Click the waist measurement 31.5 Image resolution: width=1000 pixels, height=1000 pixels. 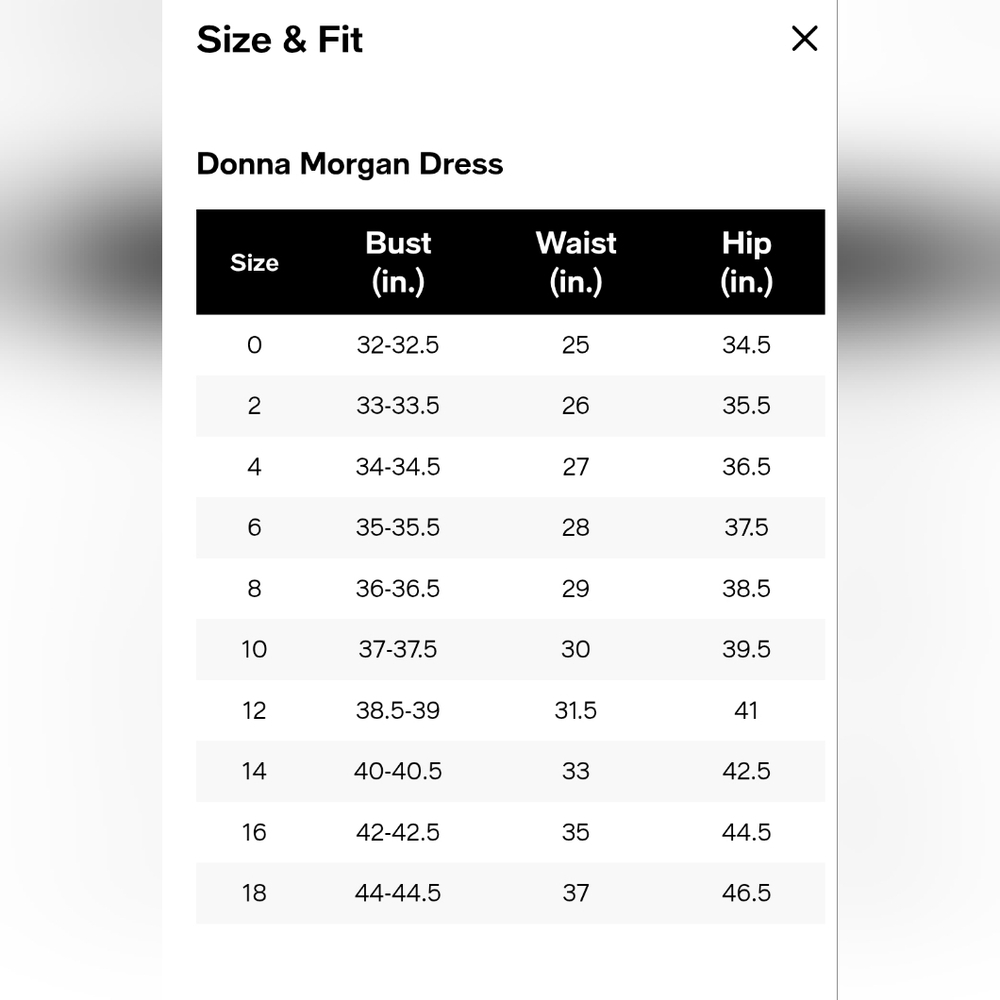tap(576, 711)
